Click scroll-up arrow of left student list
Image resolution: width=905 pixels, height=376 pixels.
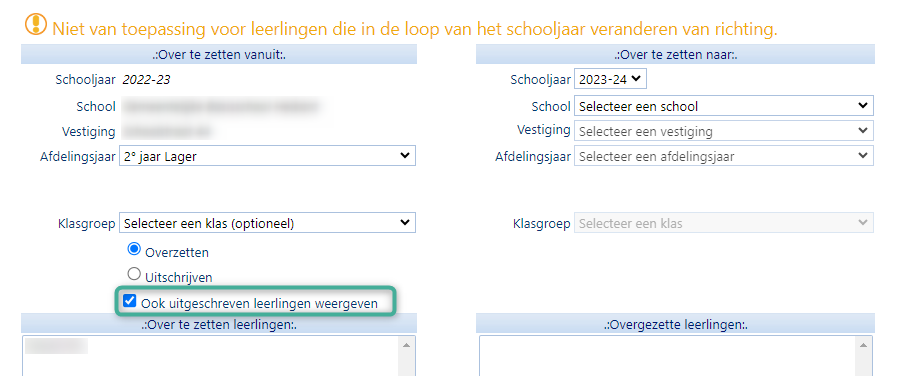click(x=406, y=345)
